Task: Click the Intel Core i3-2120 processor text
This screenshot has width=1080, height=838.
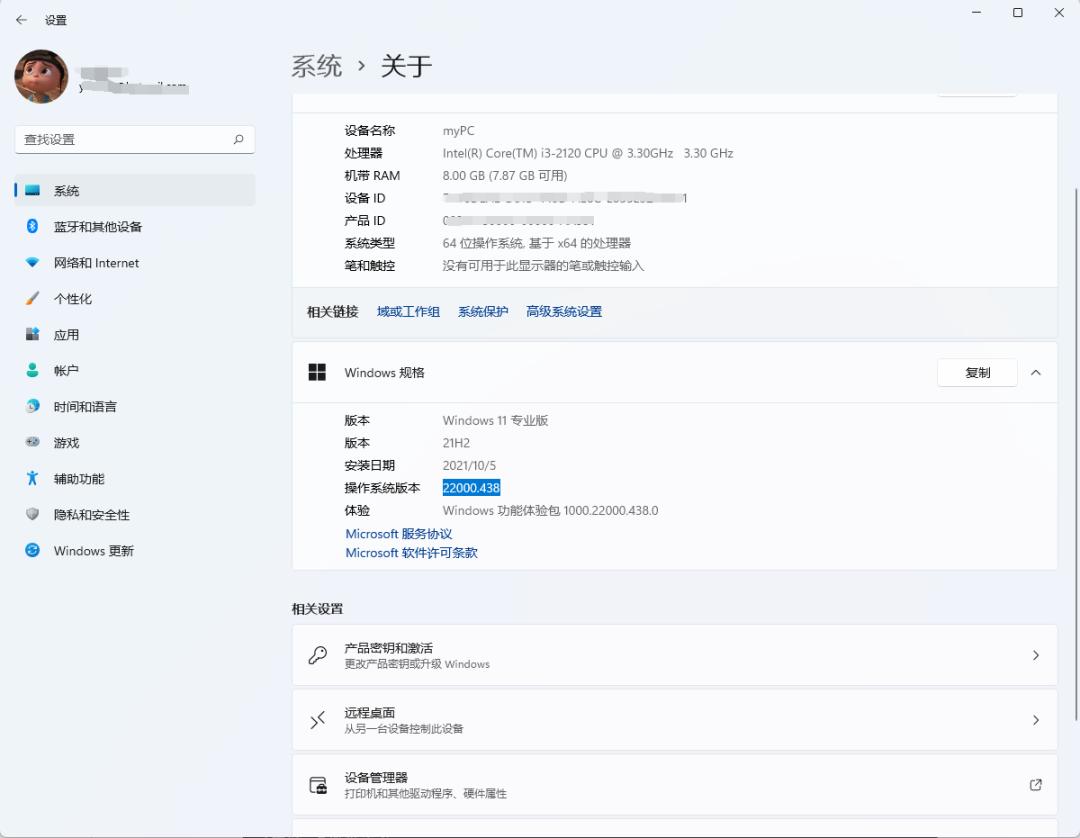Action: point(588,153)
